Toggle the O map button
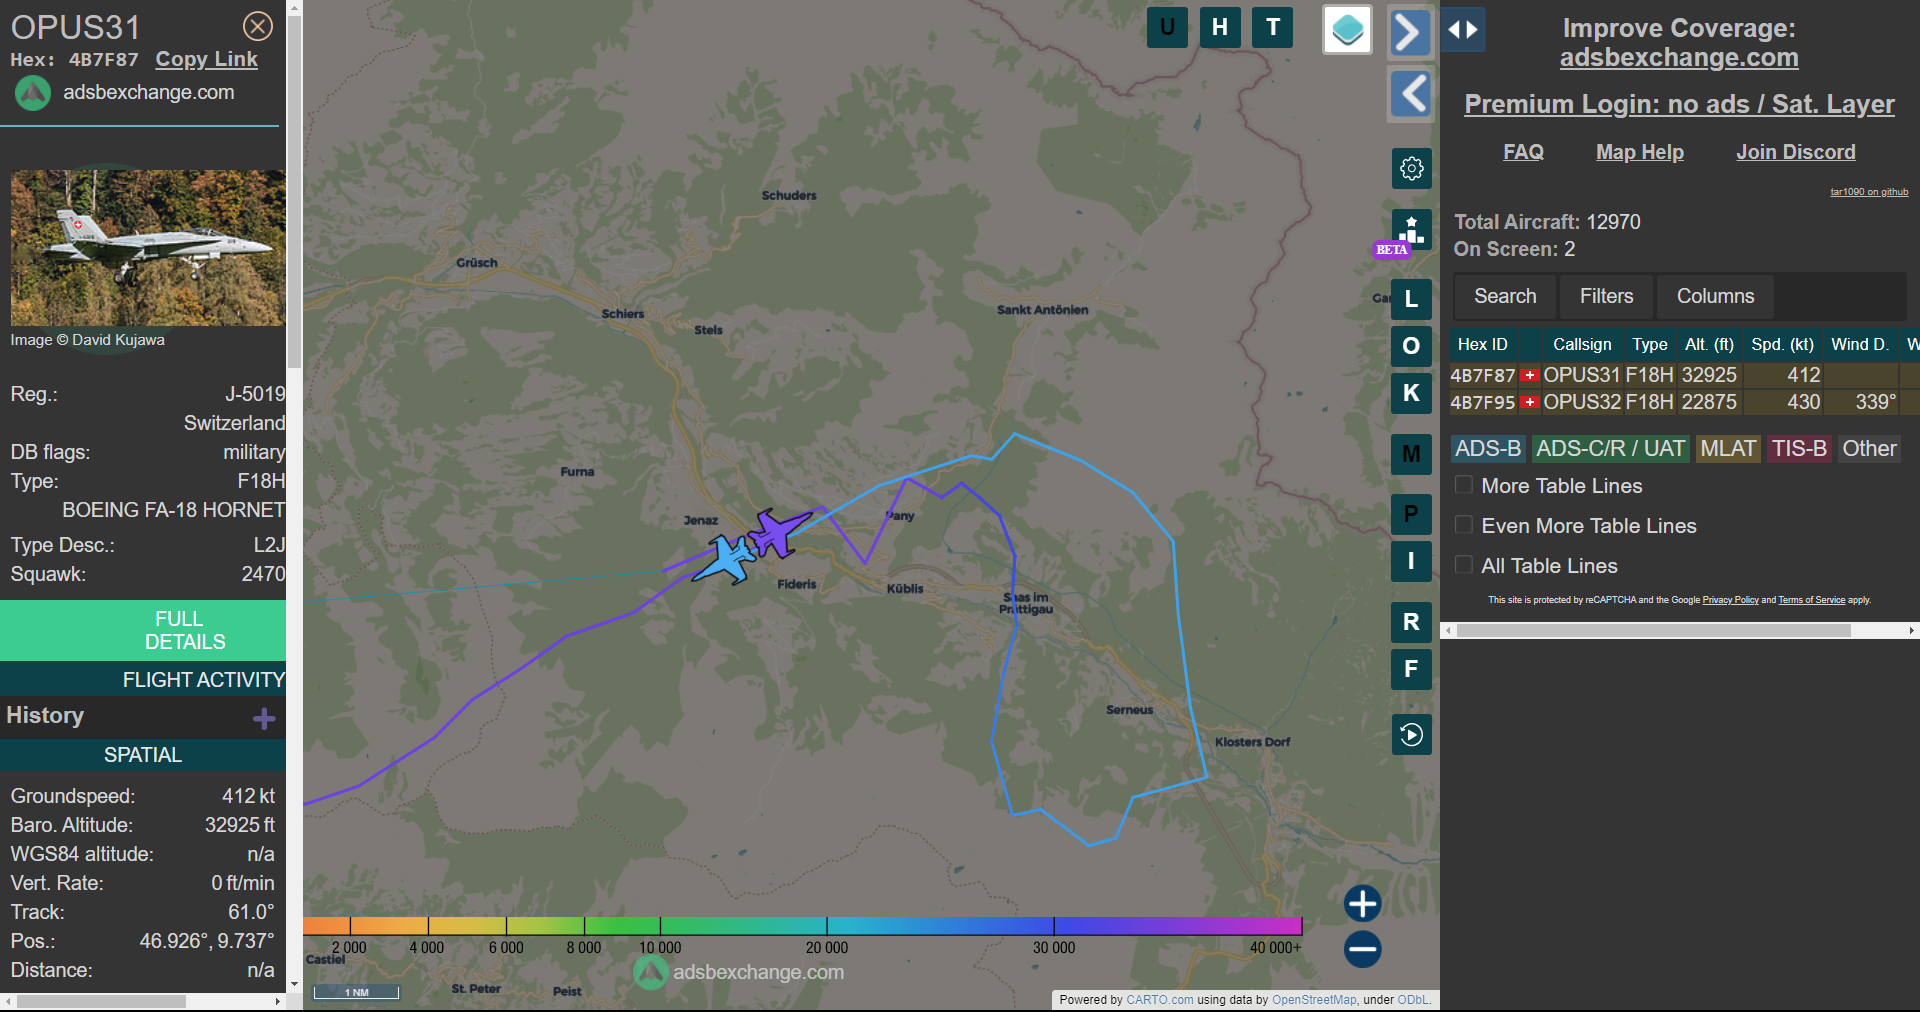 (x=1411, y=346)
